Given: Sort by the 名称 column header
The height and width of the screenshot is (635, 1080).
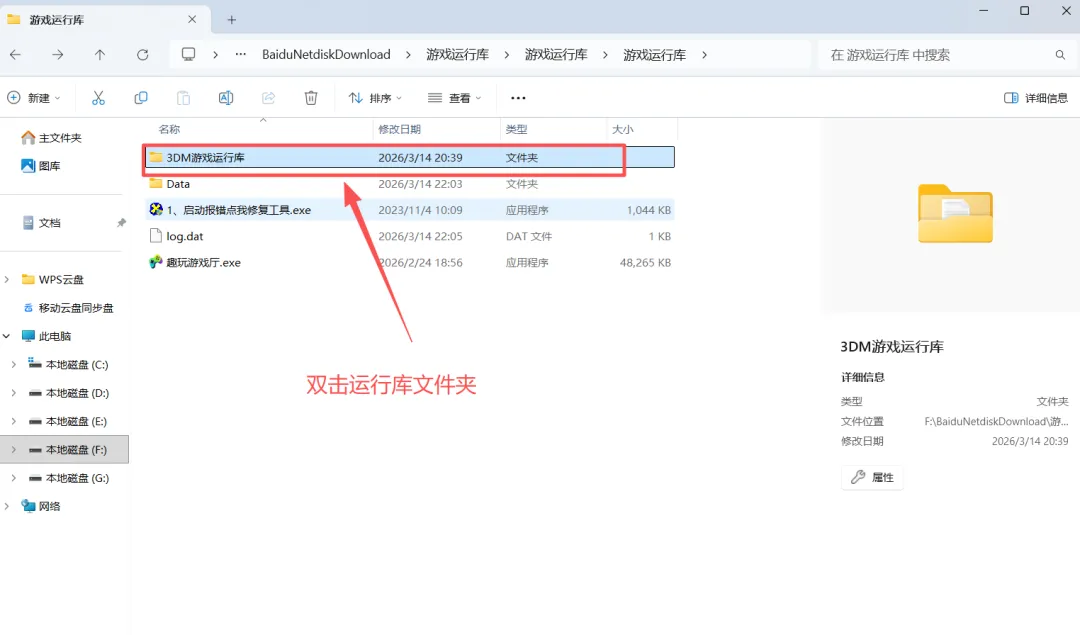Looking at the screenshot, I should click(x=169, y=129).
